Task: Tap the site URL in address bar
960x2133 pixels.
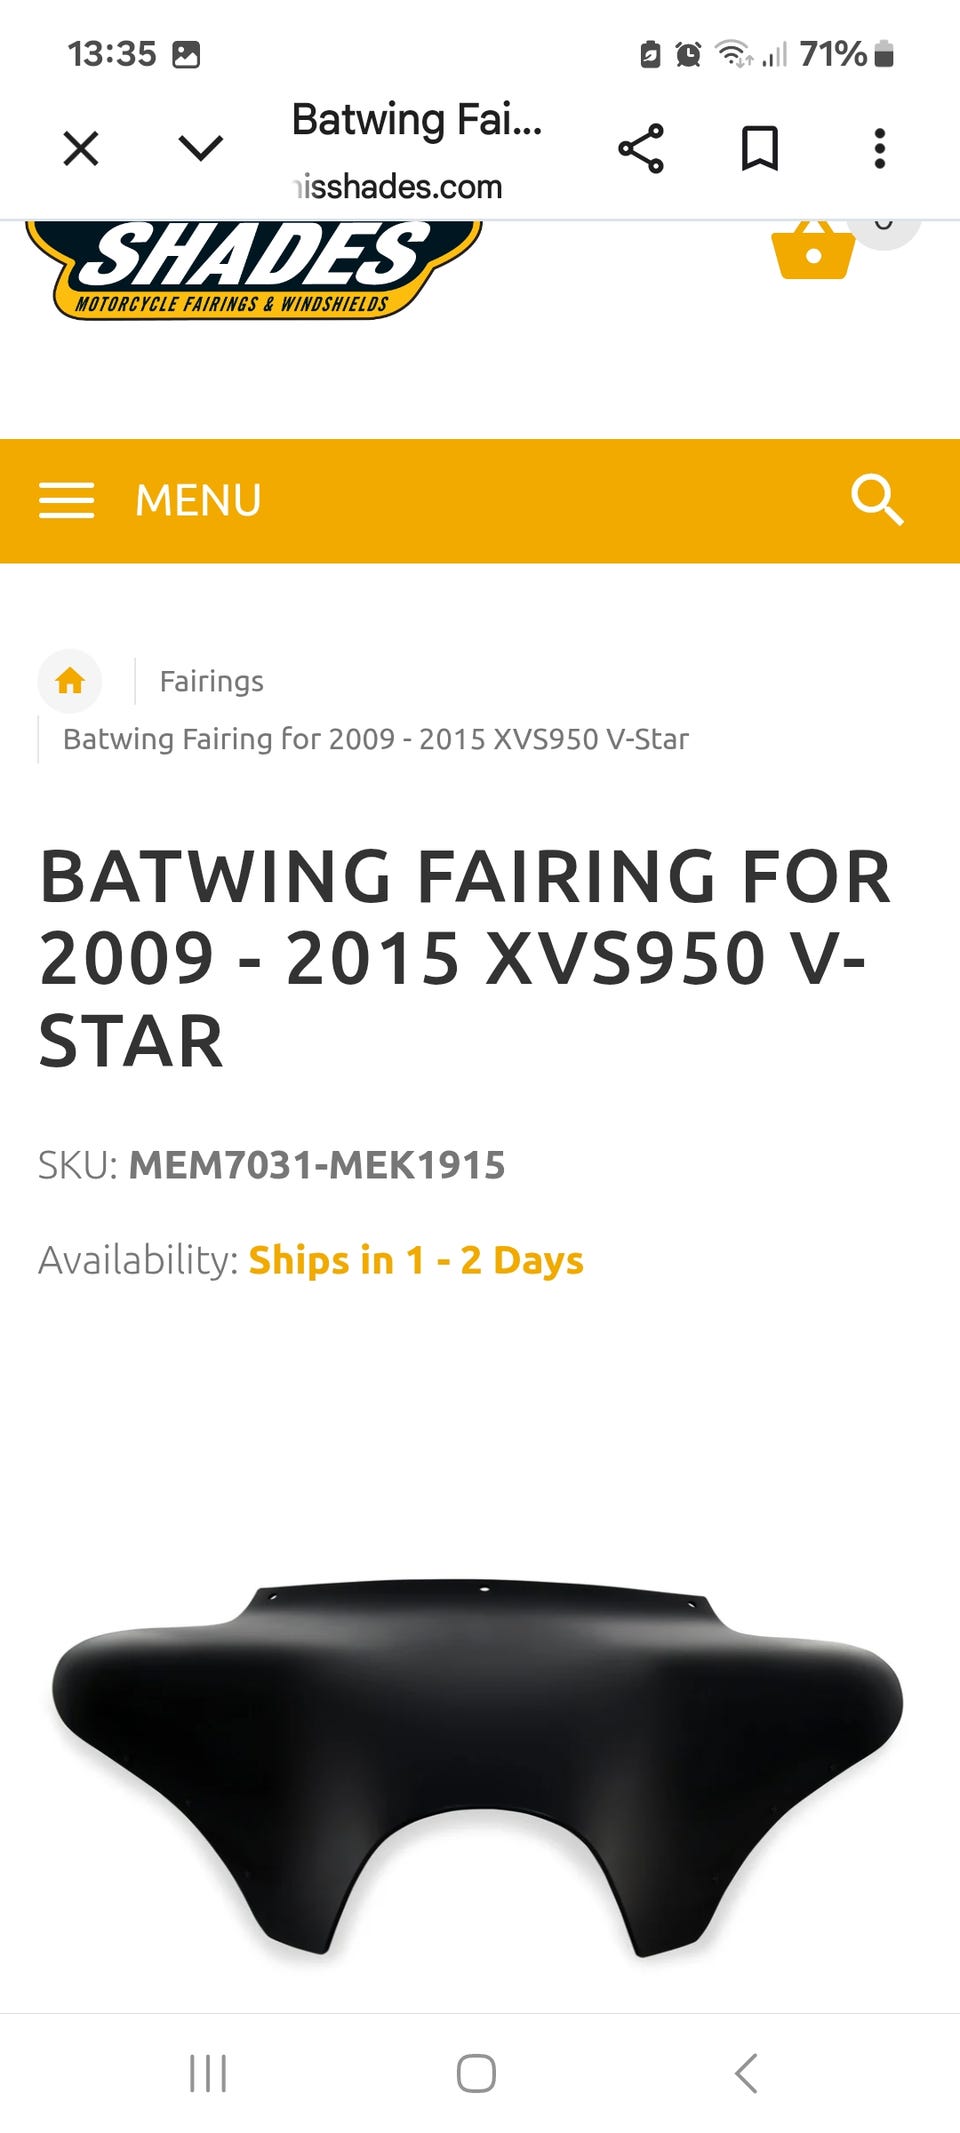Action: 398,187
